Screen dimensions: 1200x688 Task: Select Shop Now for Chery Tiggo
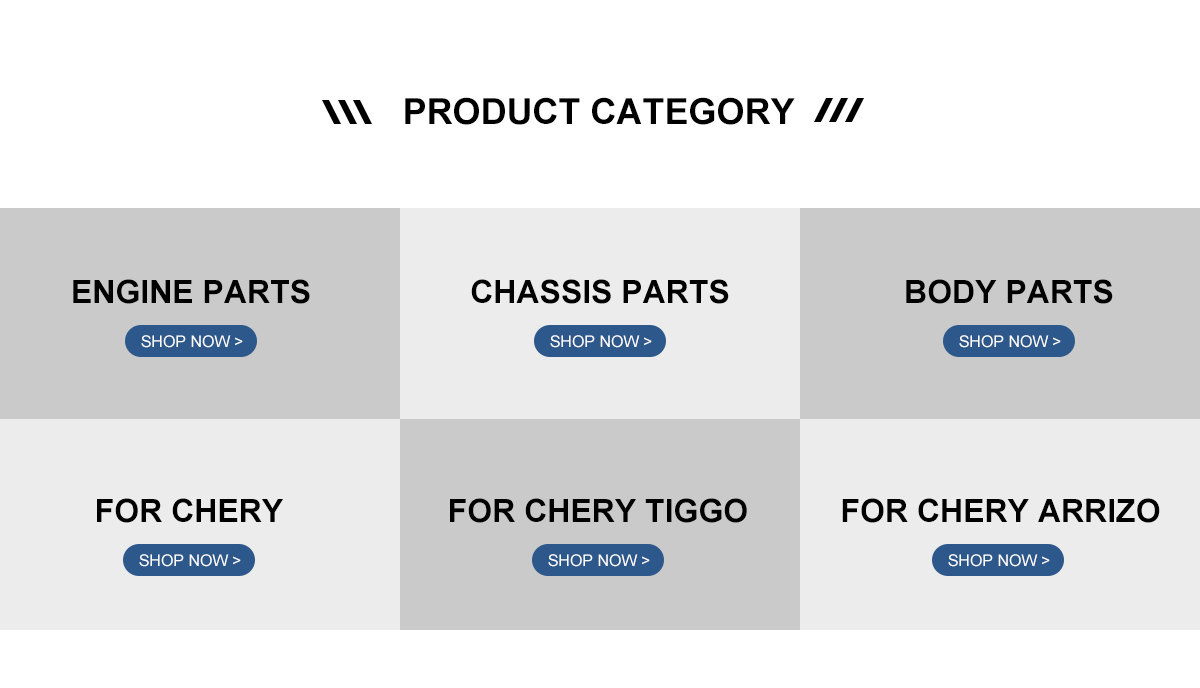point(597,560)
